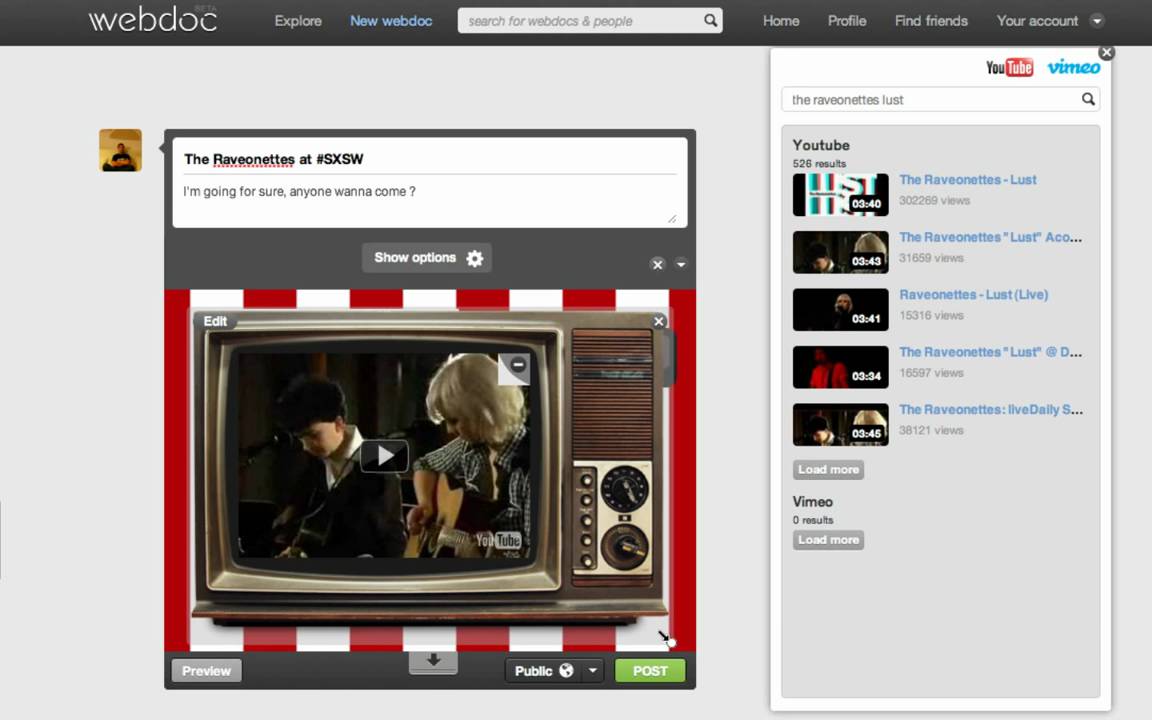Click the 'Youtube' section heading
Viewport: 1152px width, 720px height.
821,145
